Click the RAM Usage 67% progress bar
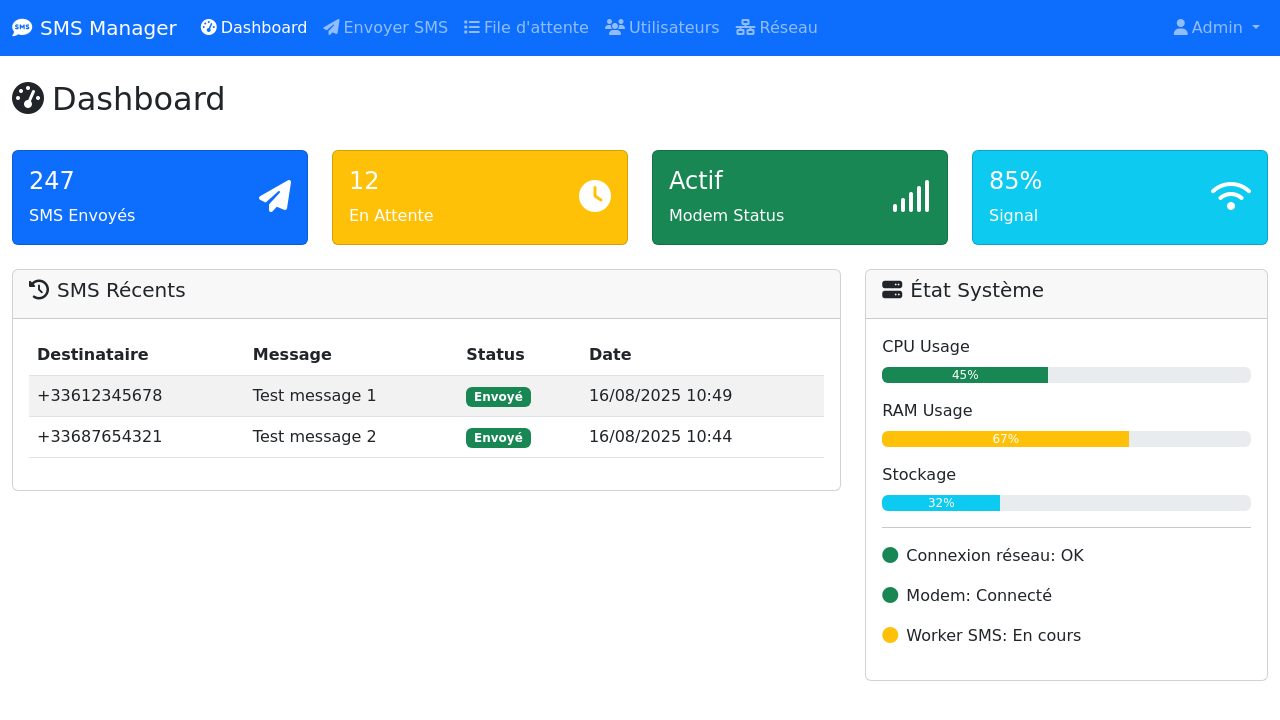The image size is (1280, 720). (1005, 439)
